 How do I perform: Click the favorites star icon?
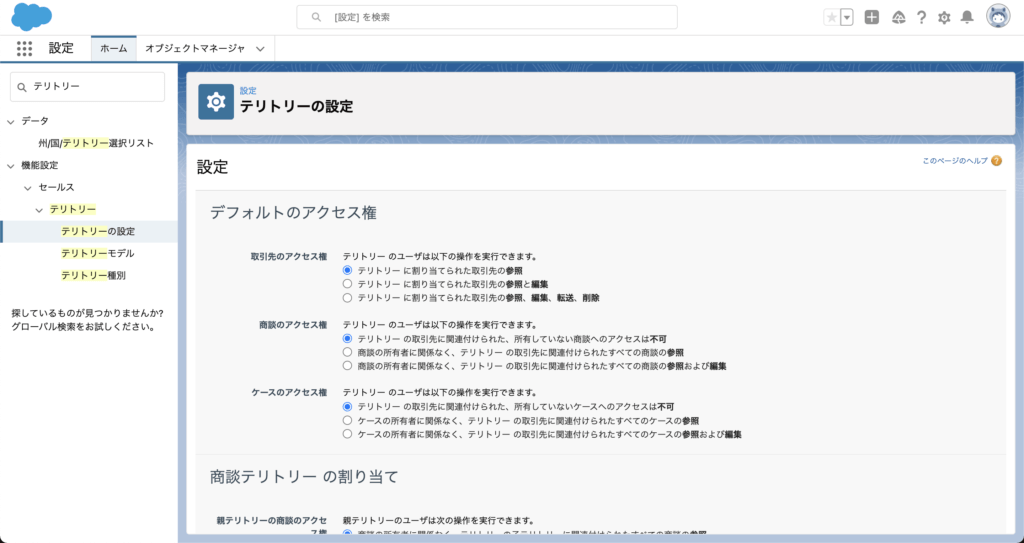[x=831, y=18]
